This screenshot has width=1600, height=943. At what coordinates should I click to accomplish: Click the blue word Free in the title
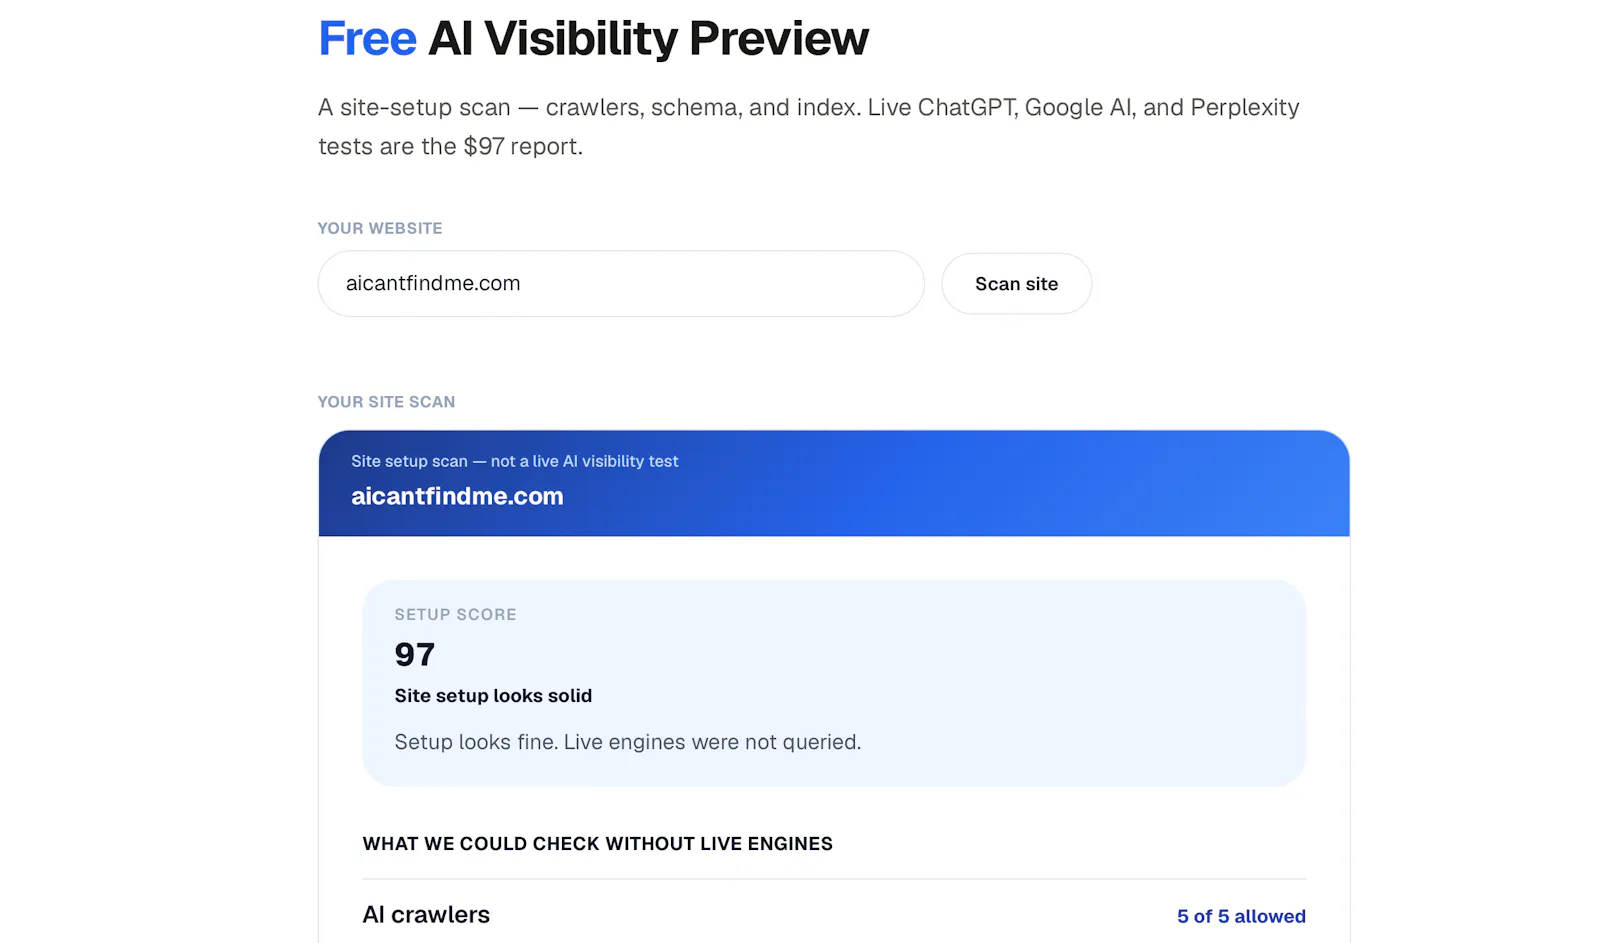pyautogui.click(x=367, y=39)
